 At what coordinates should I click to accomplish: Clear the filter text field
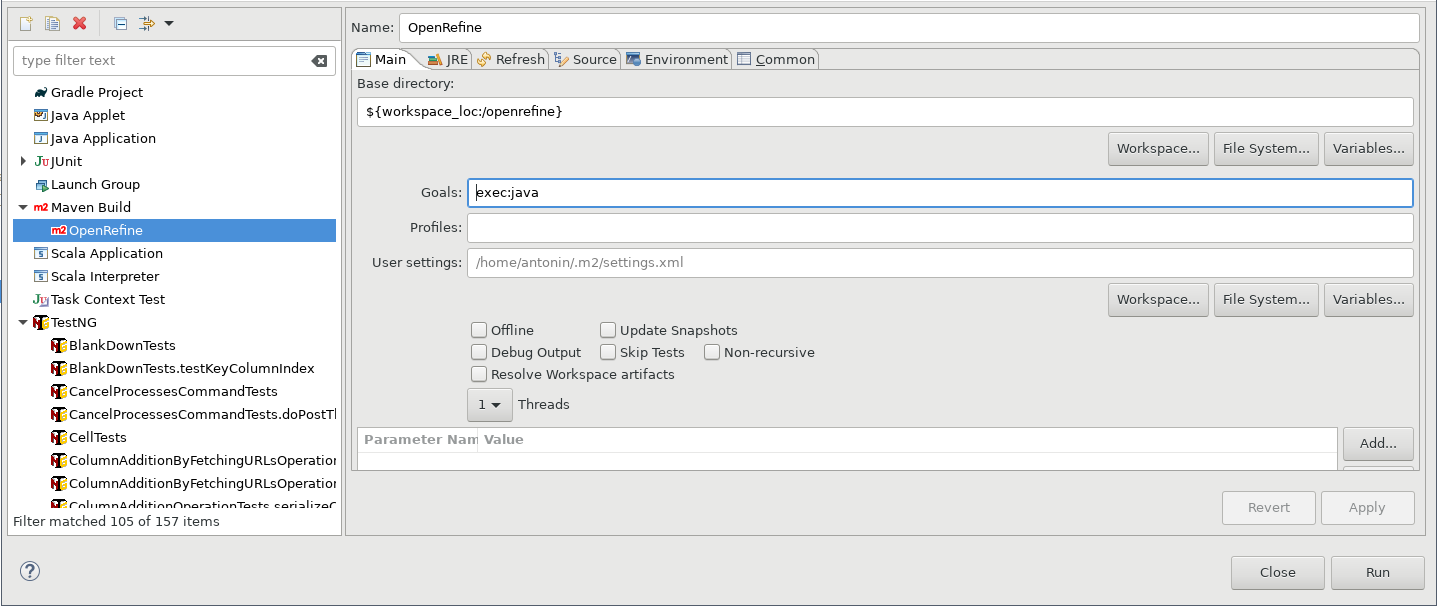(320, 61)
